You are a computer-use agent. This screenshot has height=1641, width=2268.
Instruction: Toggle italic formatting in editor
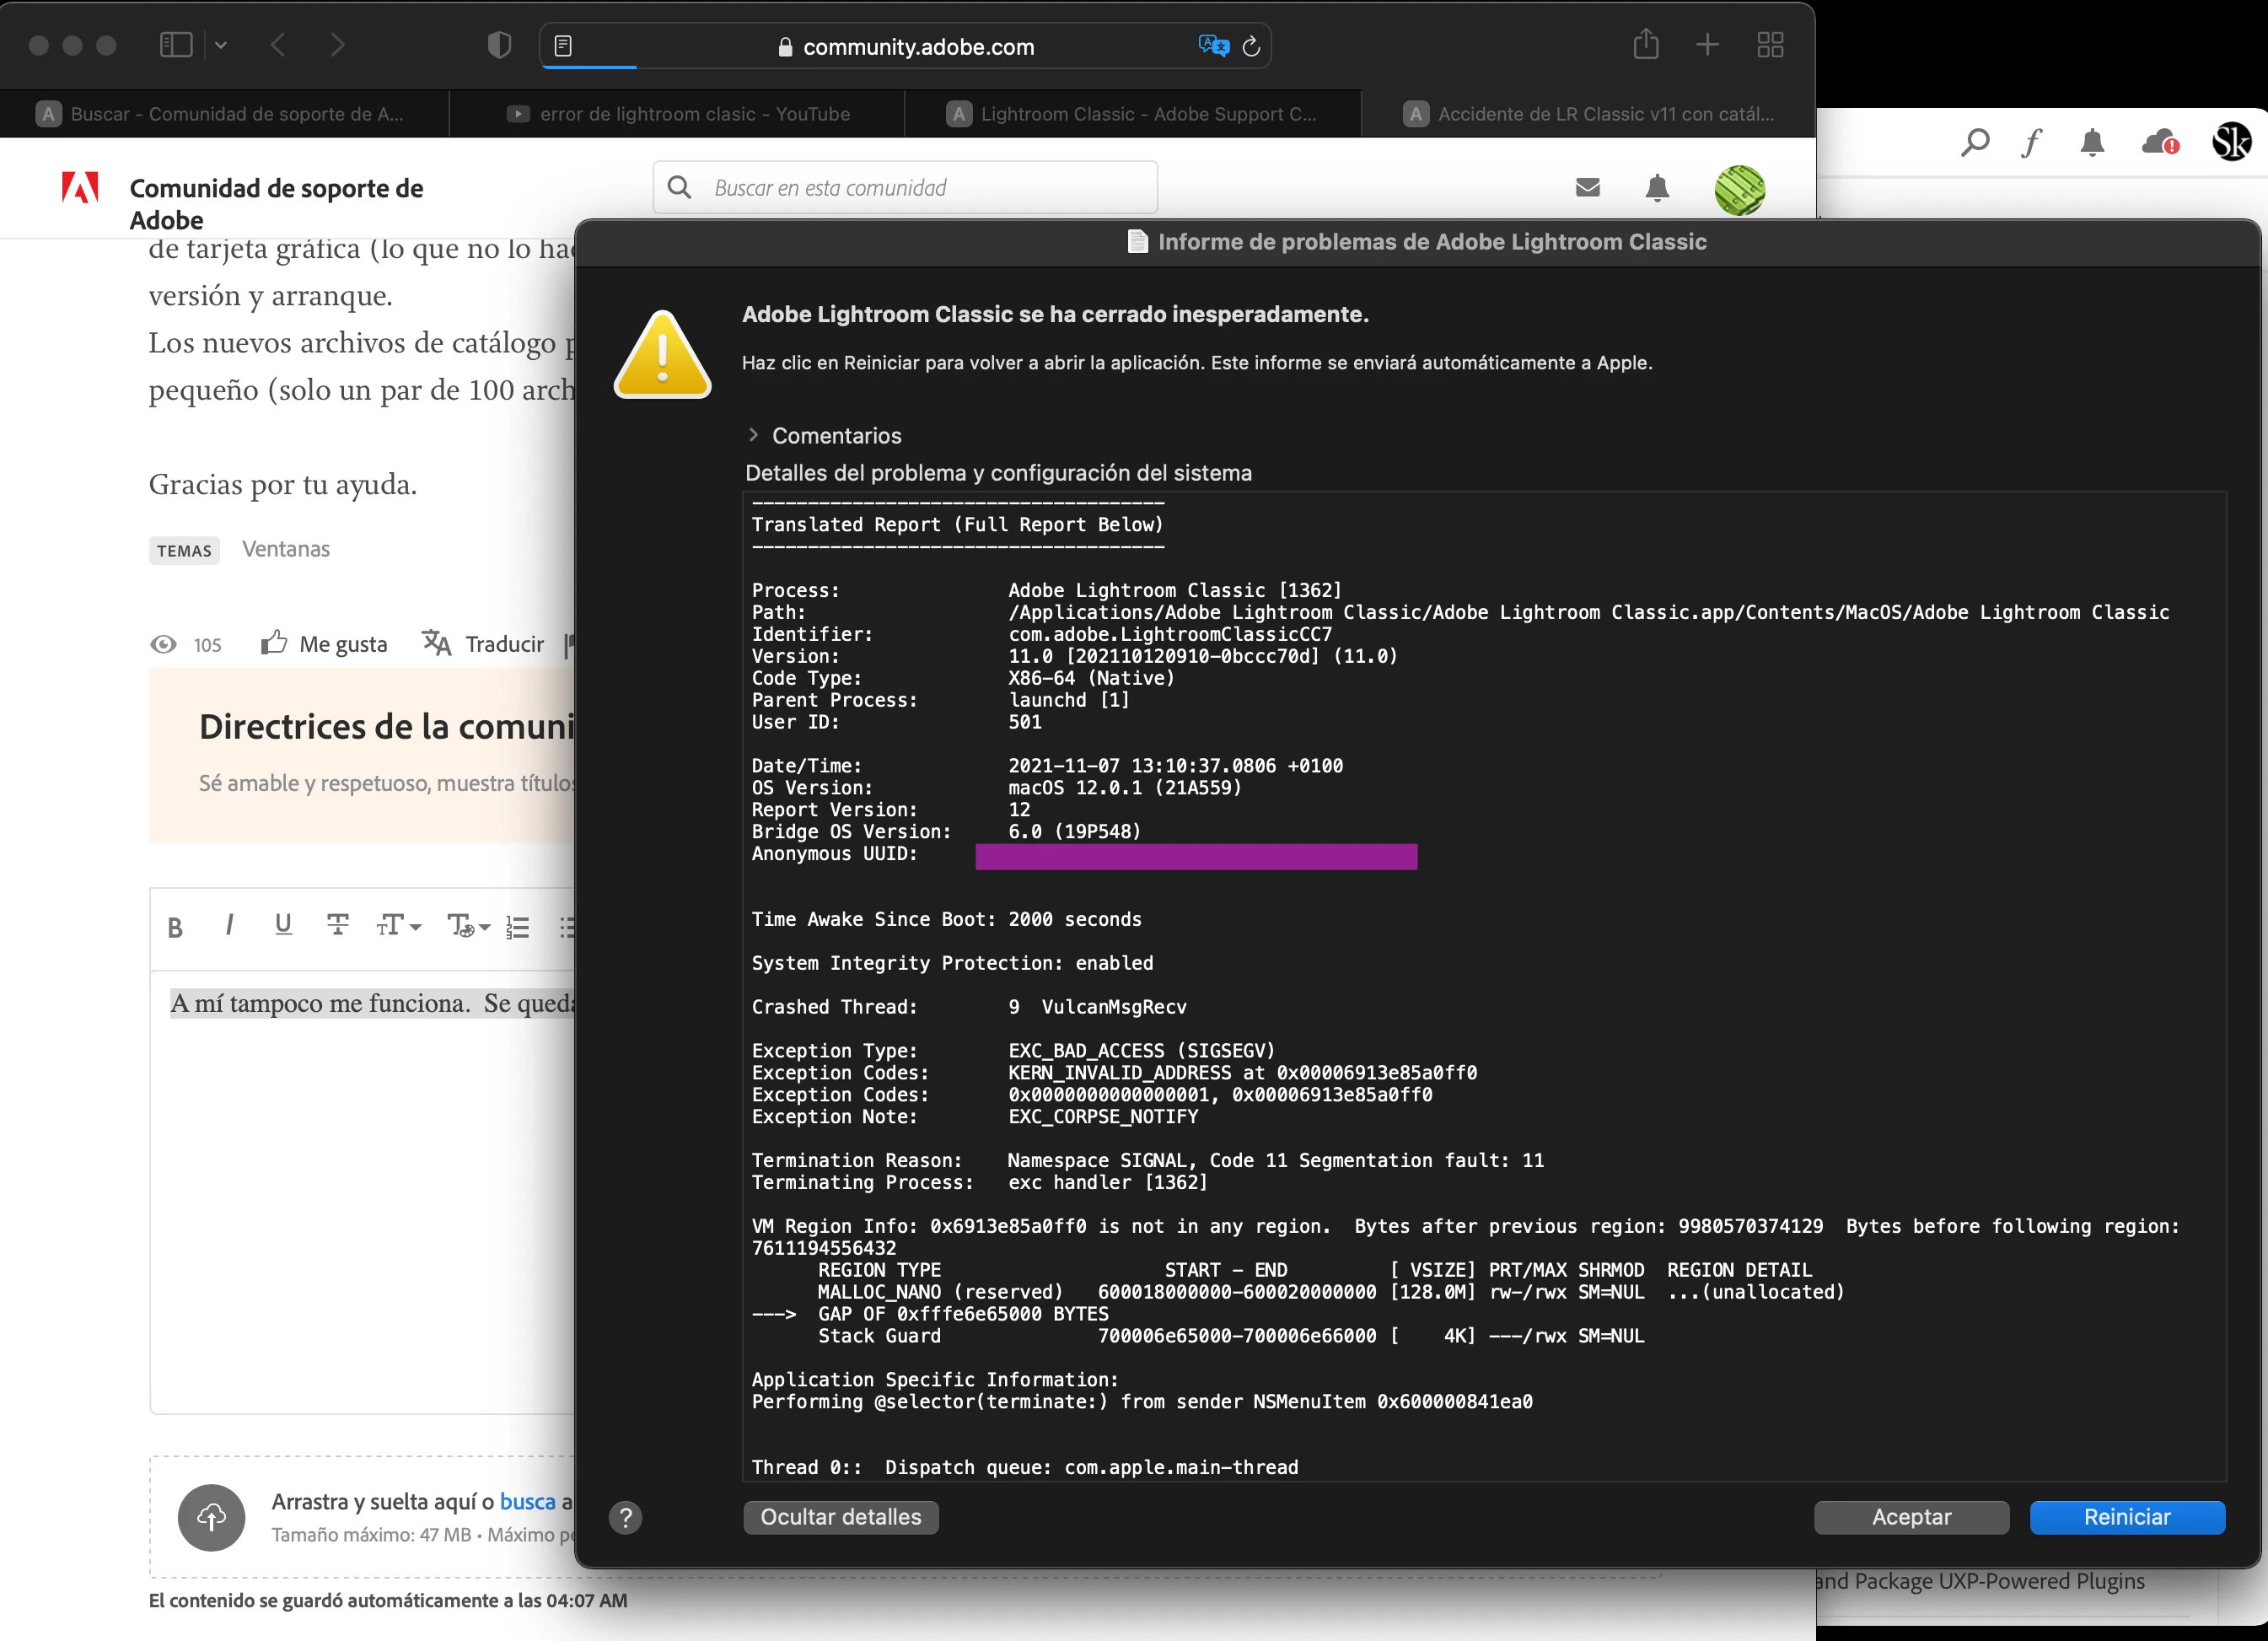pos(229,925)
